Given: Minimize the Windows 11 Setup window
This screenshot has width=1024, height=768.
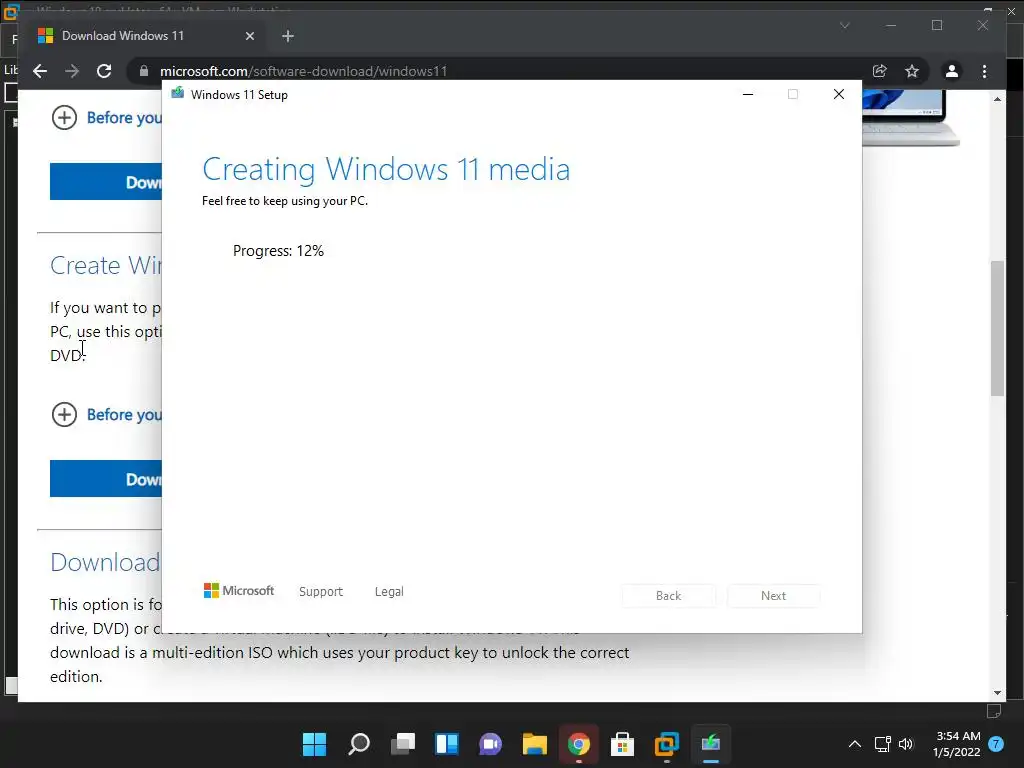Looking at the screenshot, I should point(748,95).
